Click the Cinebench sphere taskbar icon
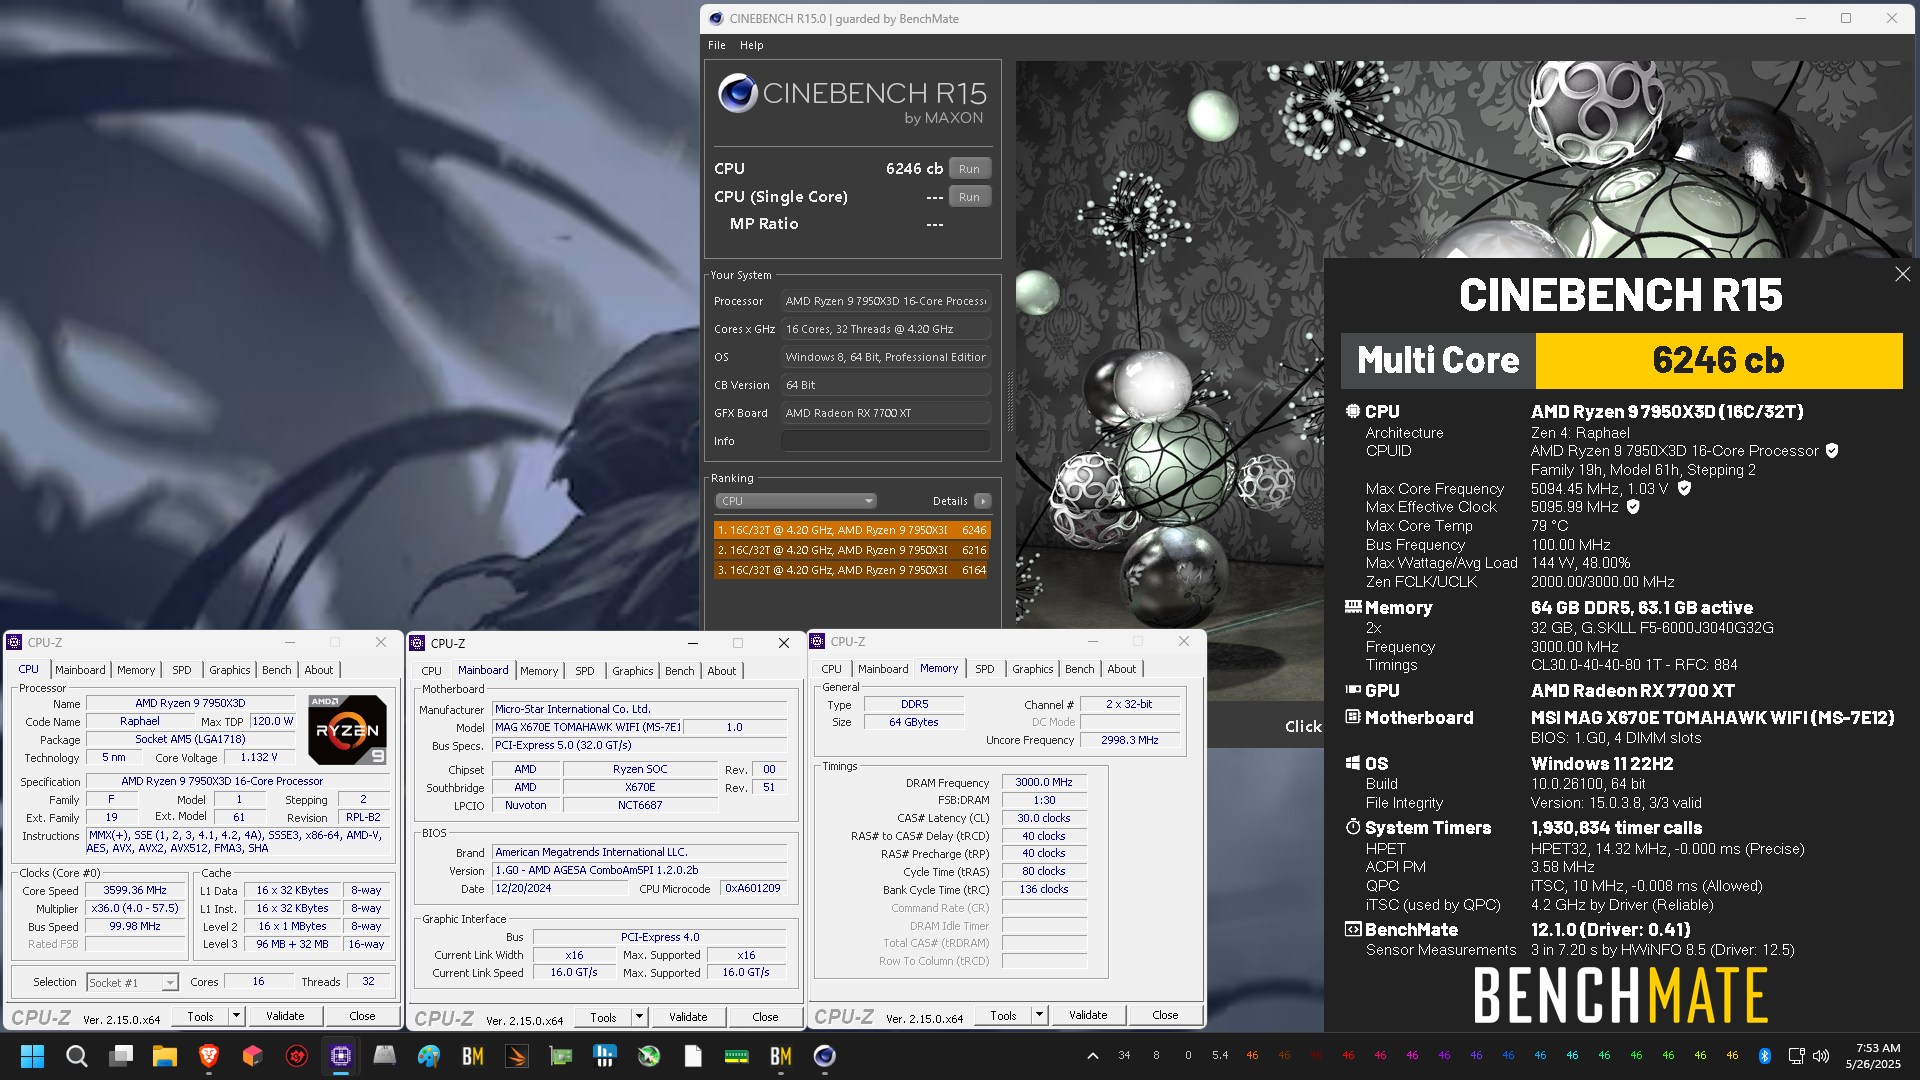The image size is (1920, 1080). (825, 1056)
